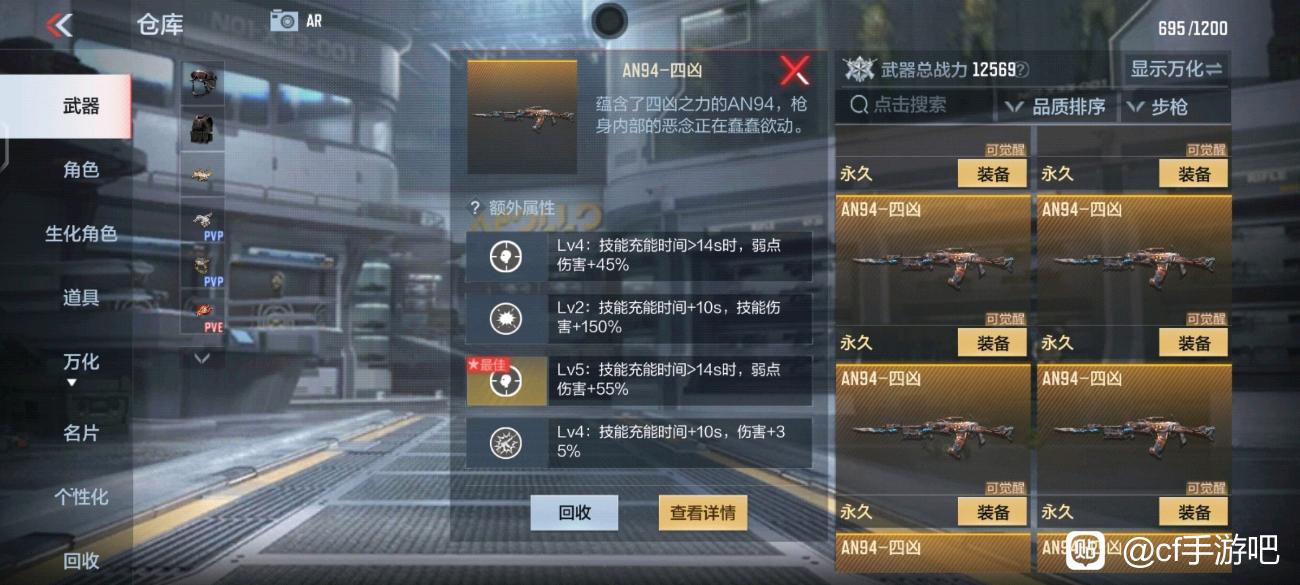The height and width of the screenshot is (585, 1300).
Task: Open the 品质排序 sort dropdown
Action: point(1057,106)
